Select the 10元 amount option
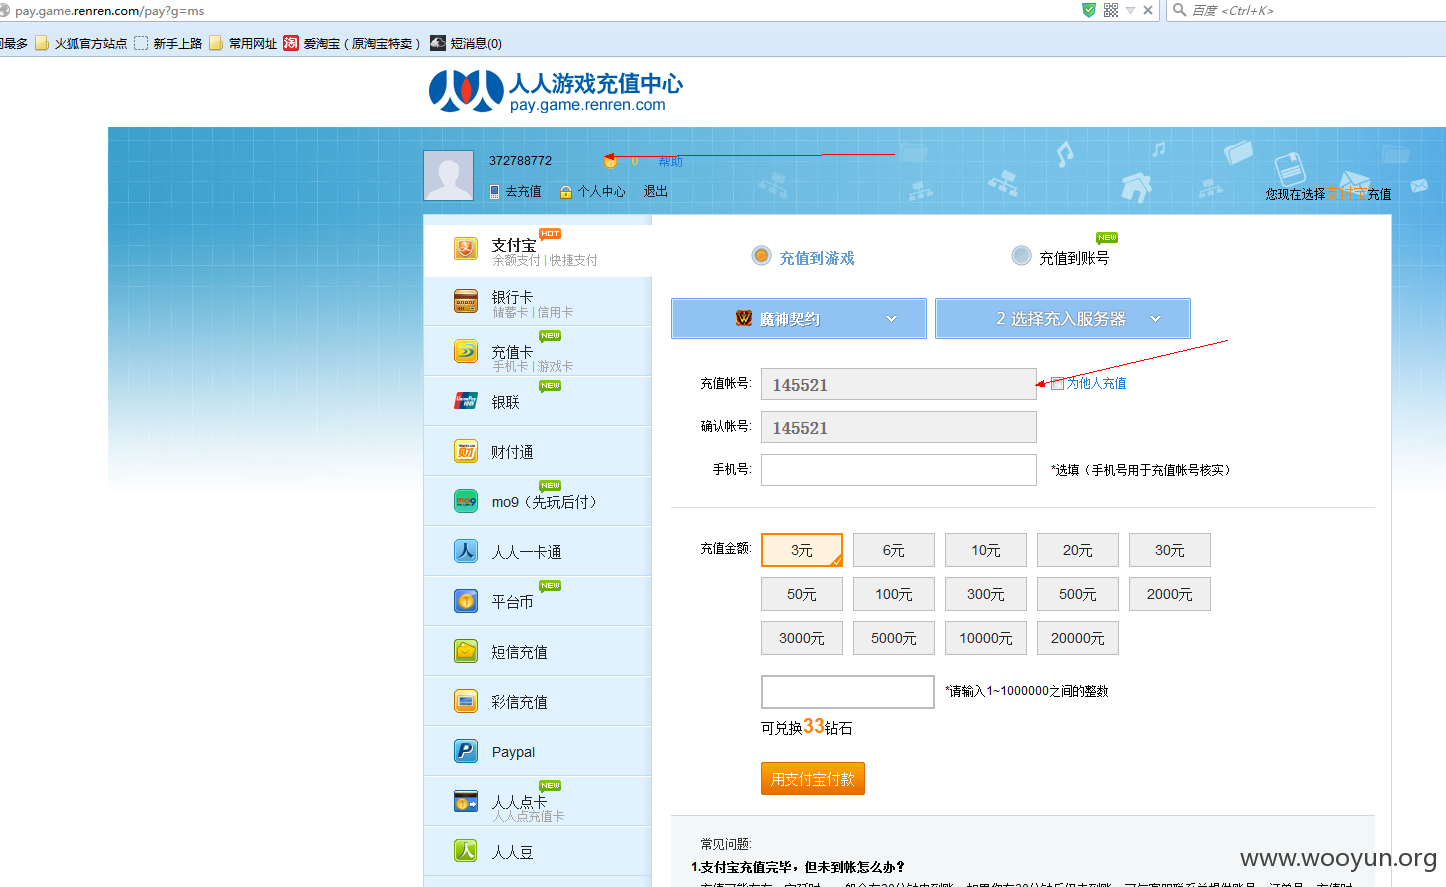Image resolution: width=1446 pixels, height=887 pixels. [986, 550]
